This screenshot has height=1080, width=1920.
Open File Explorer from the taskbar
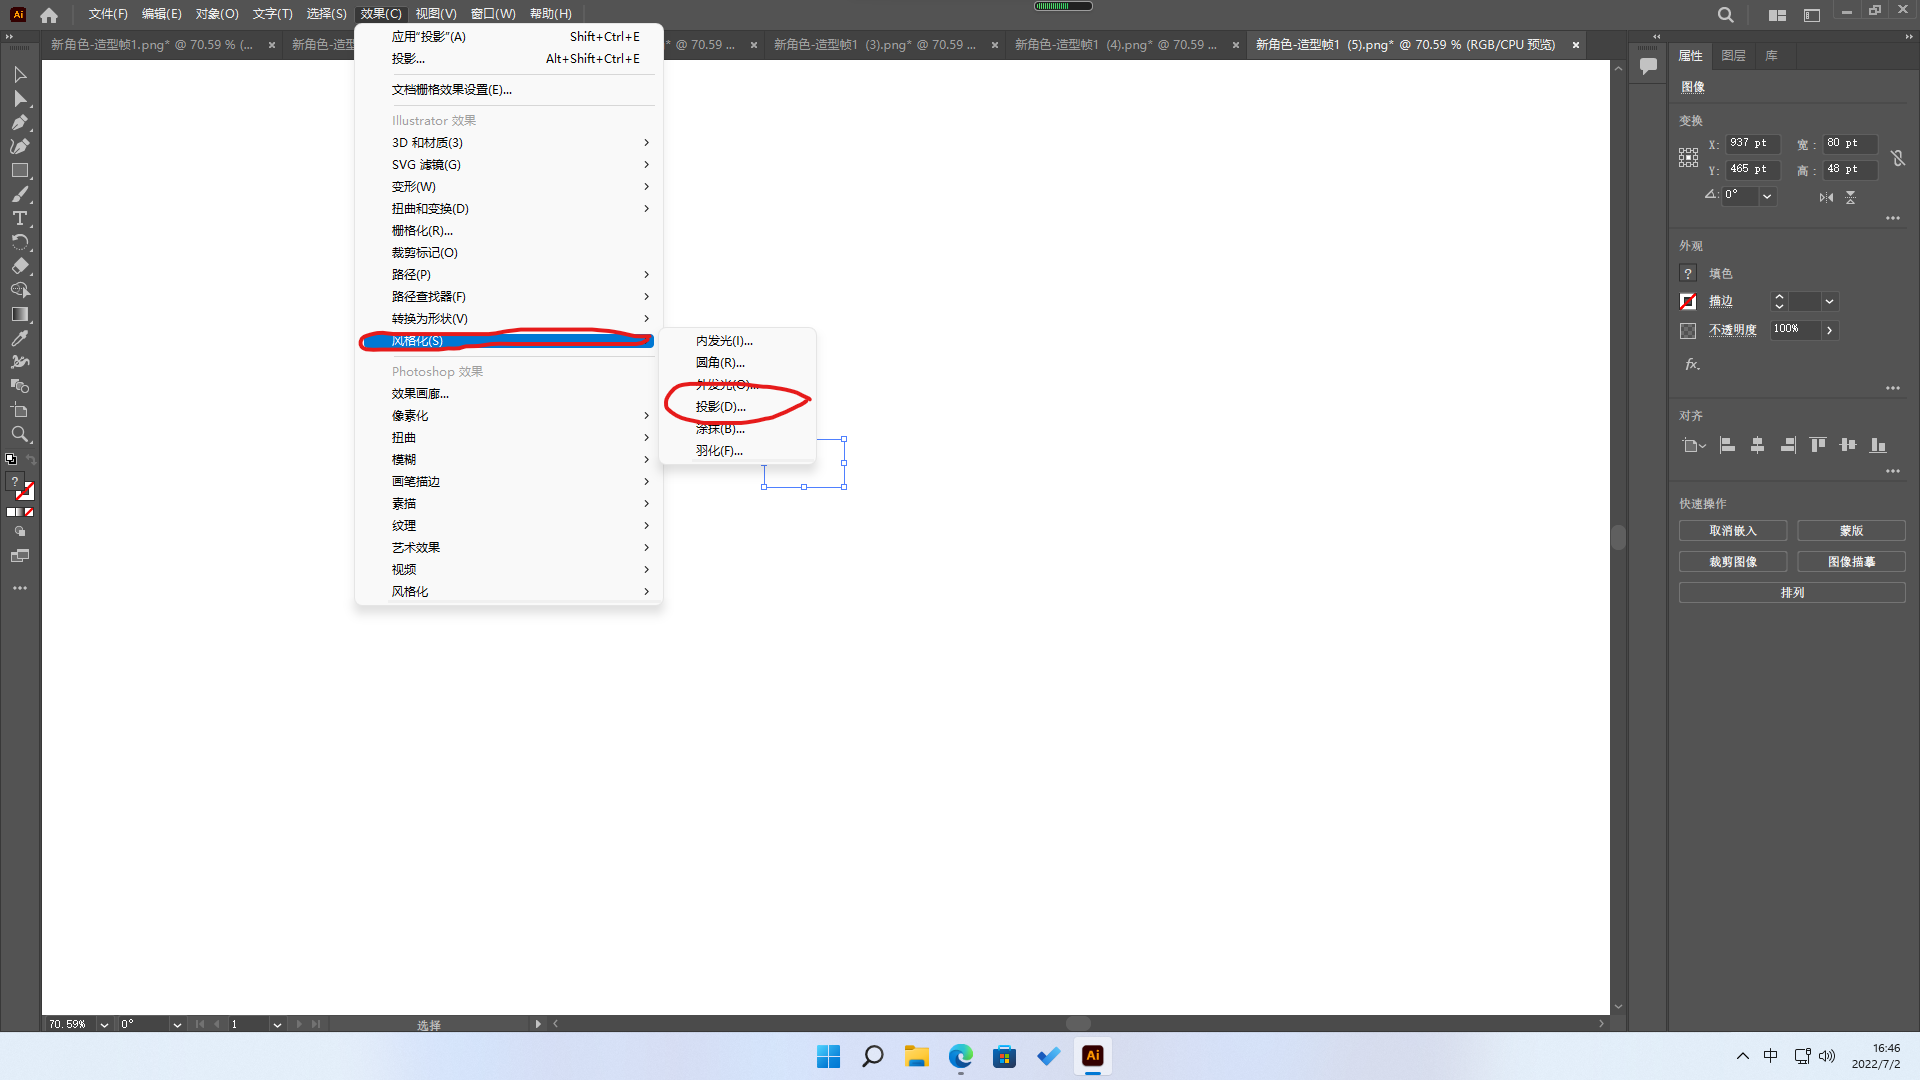pos(916,1057)
